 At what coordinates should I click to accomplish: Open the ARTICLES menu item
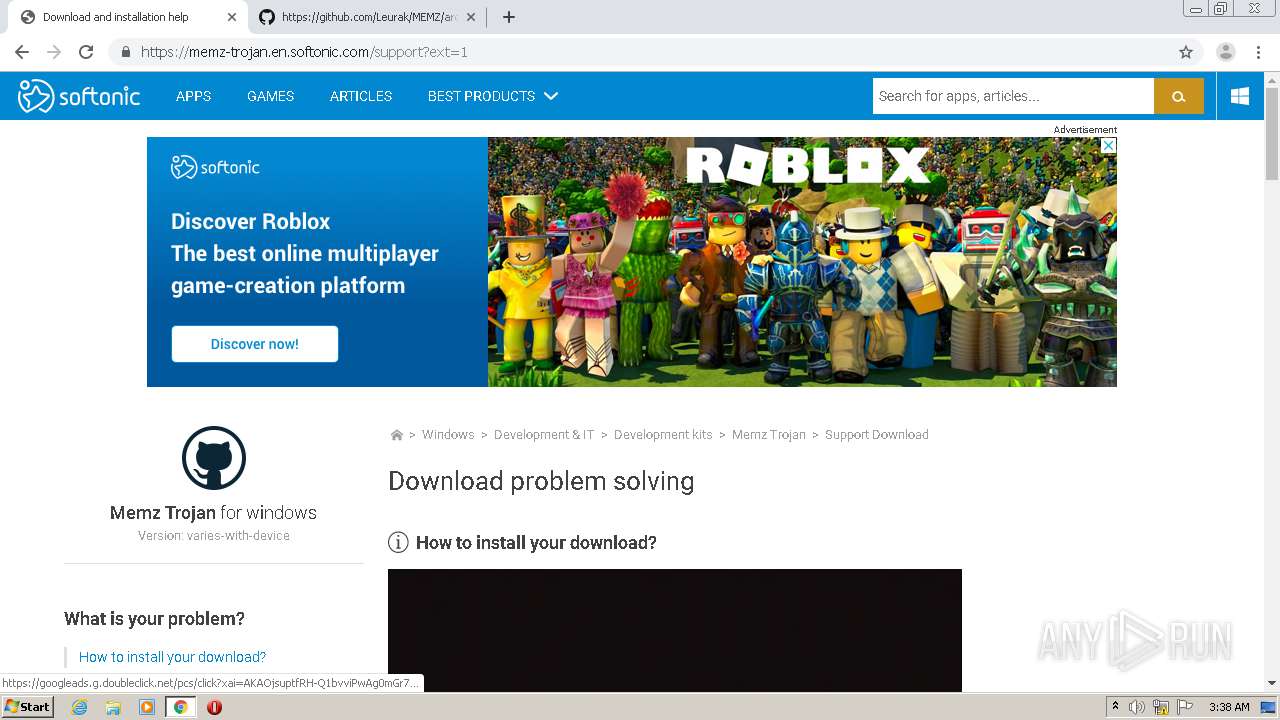point(361,96)
